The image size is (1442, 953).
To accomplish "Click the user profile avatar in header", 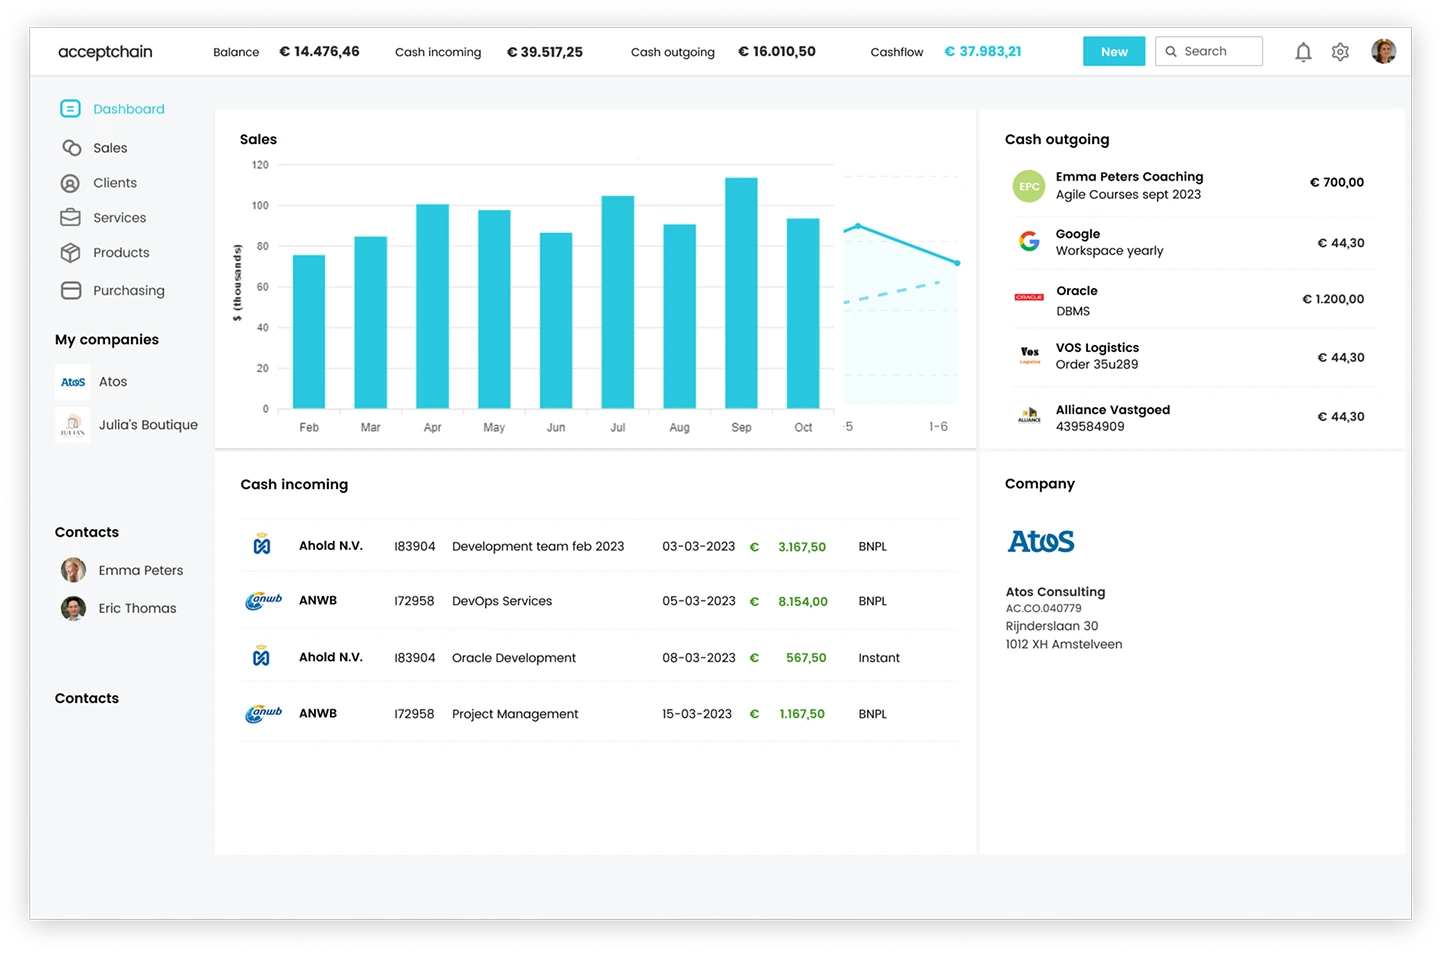I will pyautogui.click(x=1383, y=52).
